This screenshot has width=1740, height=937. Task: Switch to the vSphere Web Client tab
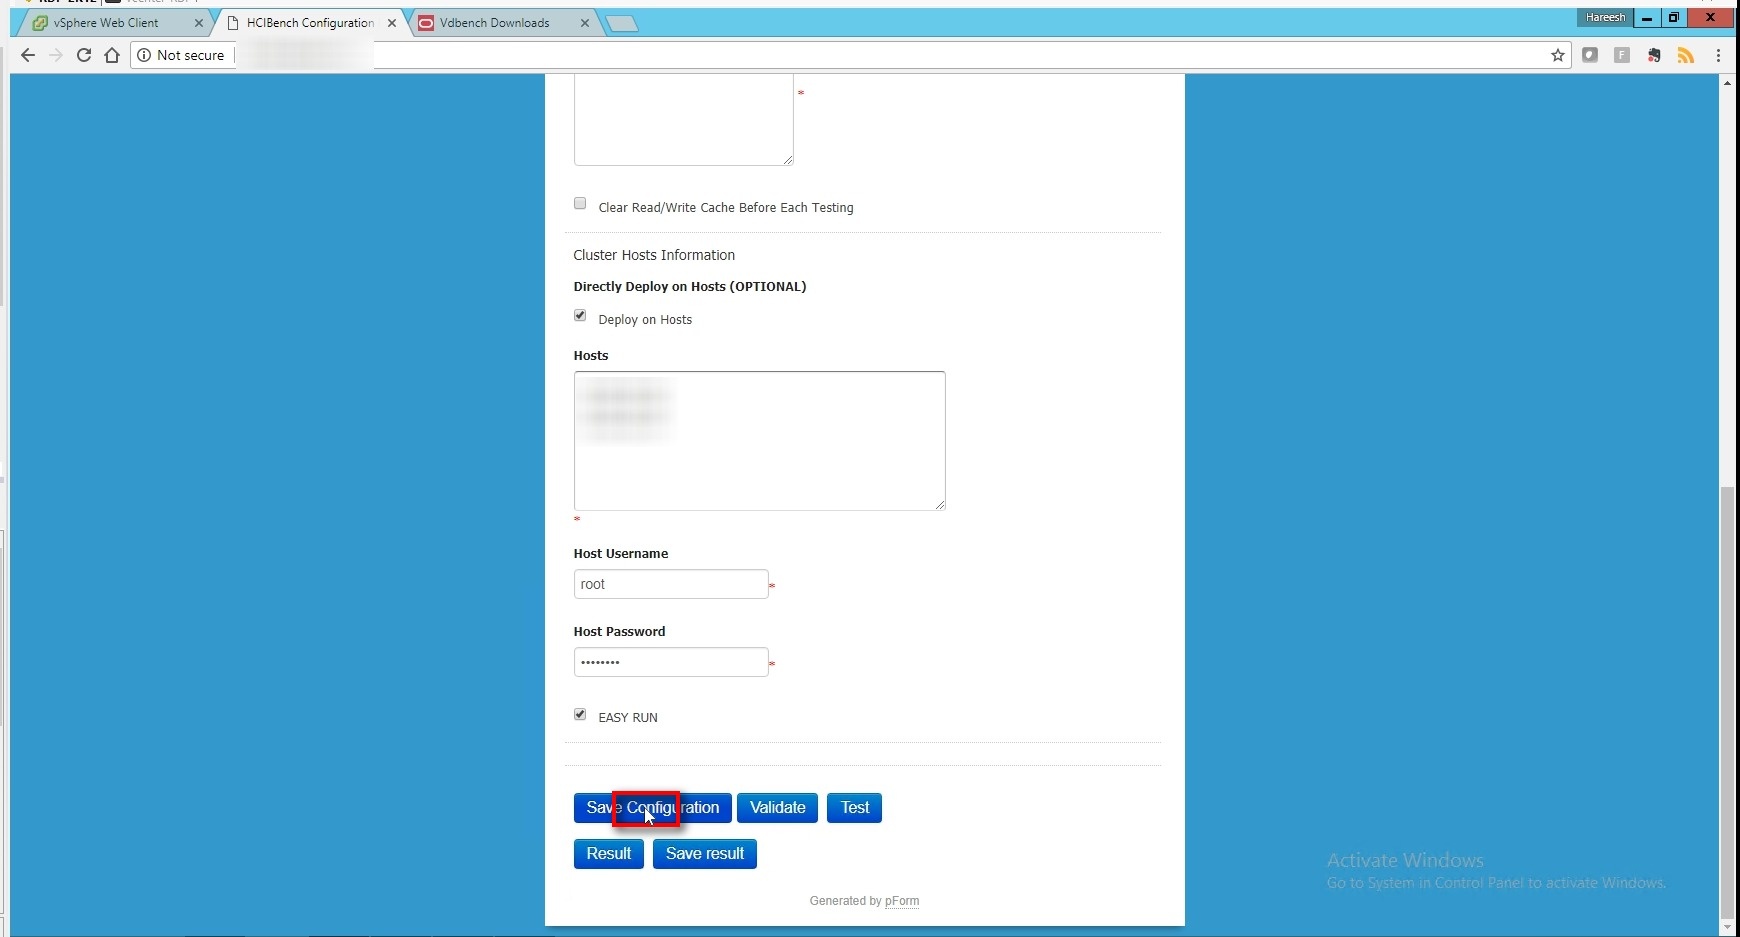click(x=106, y=23)
